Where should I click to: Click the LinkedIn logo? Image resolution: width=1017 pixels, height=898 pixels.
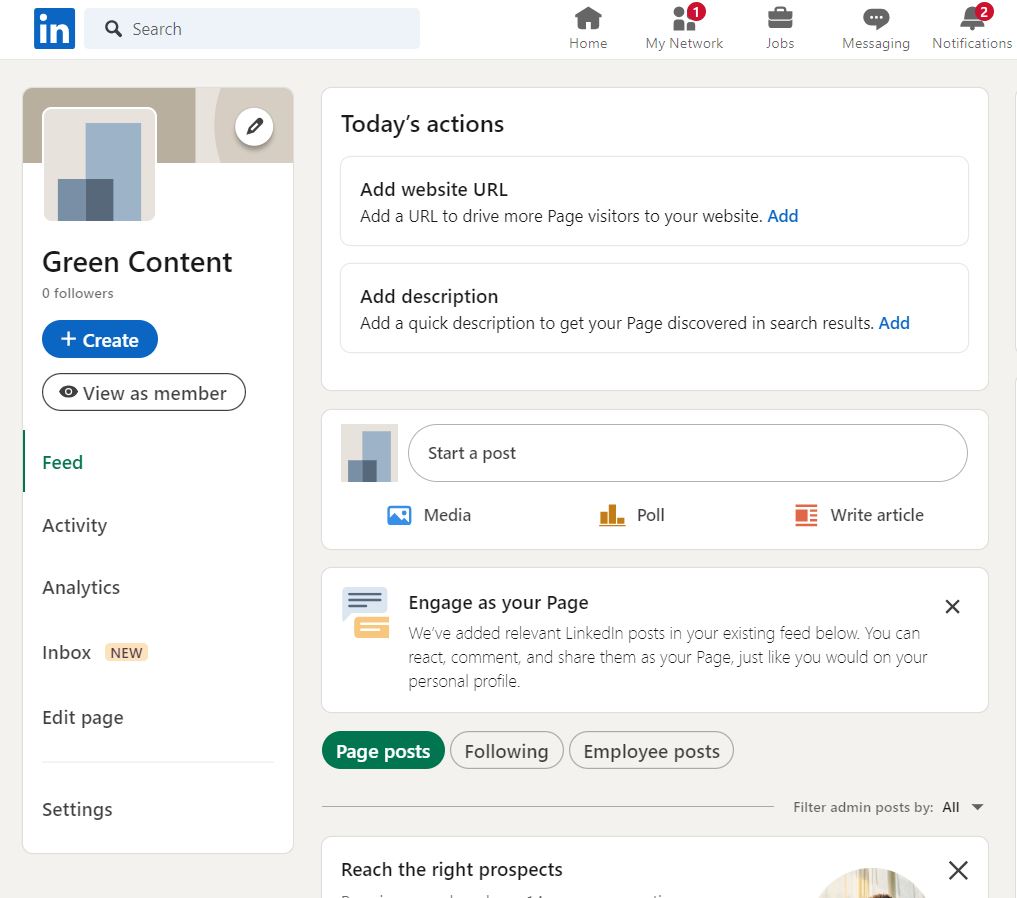54,29
